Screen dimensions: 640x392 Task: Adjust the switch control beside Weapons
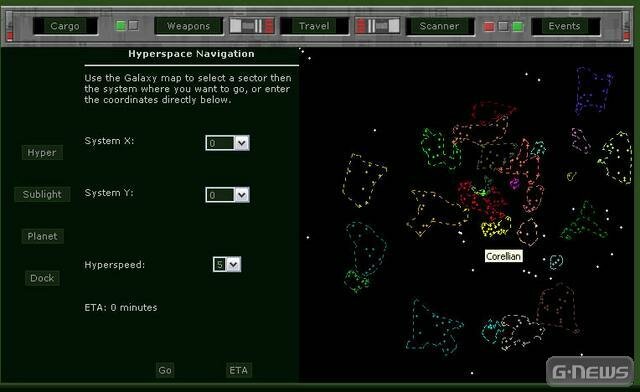[x=251, y=26]
